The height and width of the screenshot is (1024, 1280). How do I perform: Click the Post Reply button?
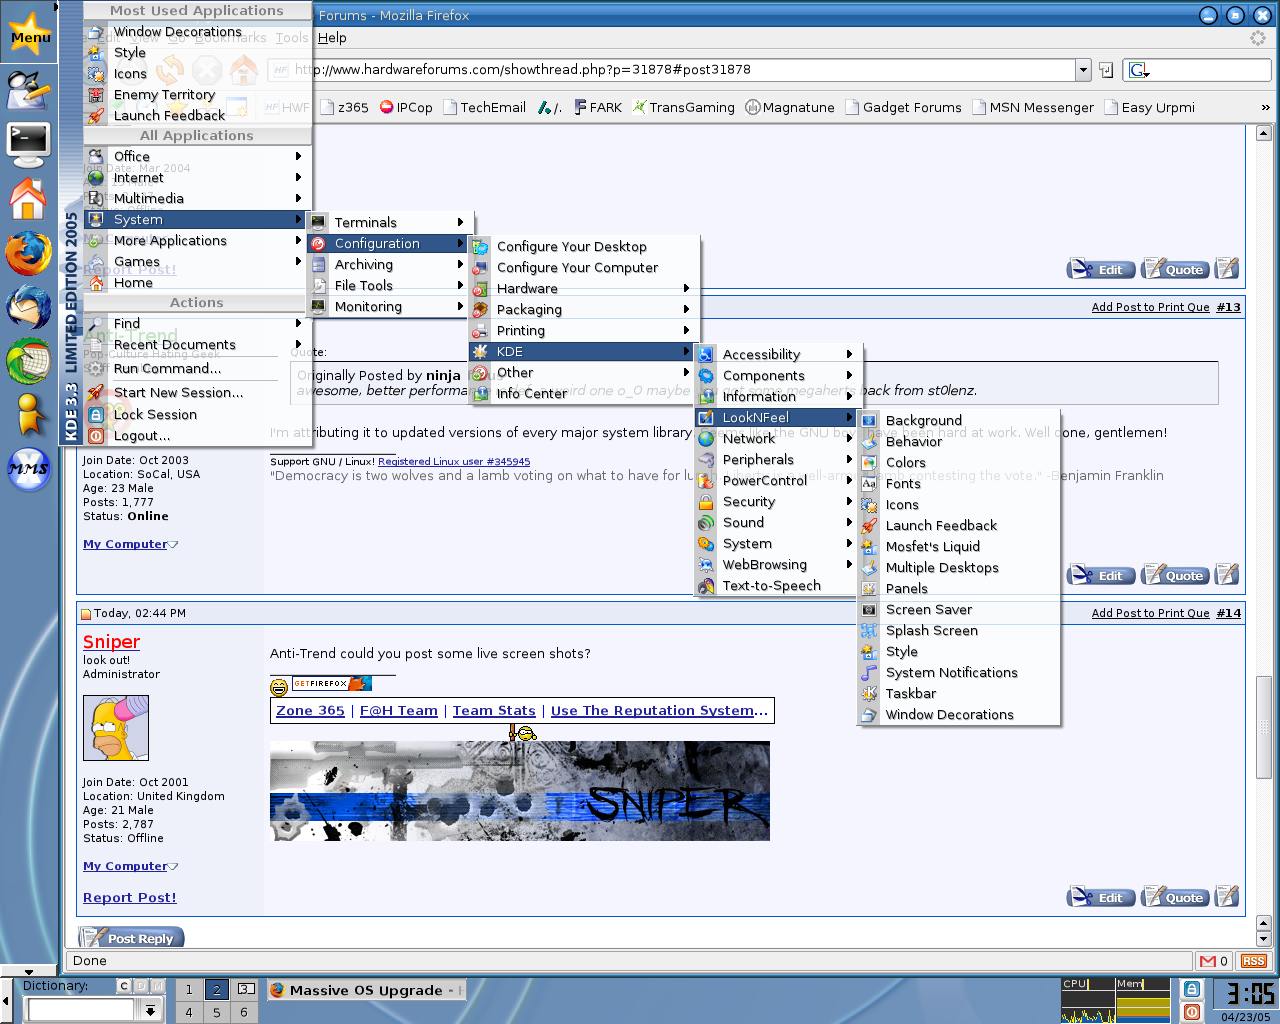[132, 938]
